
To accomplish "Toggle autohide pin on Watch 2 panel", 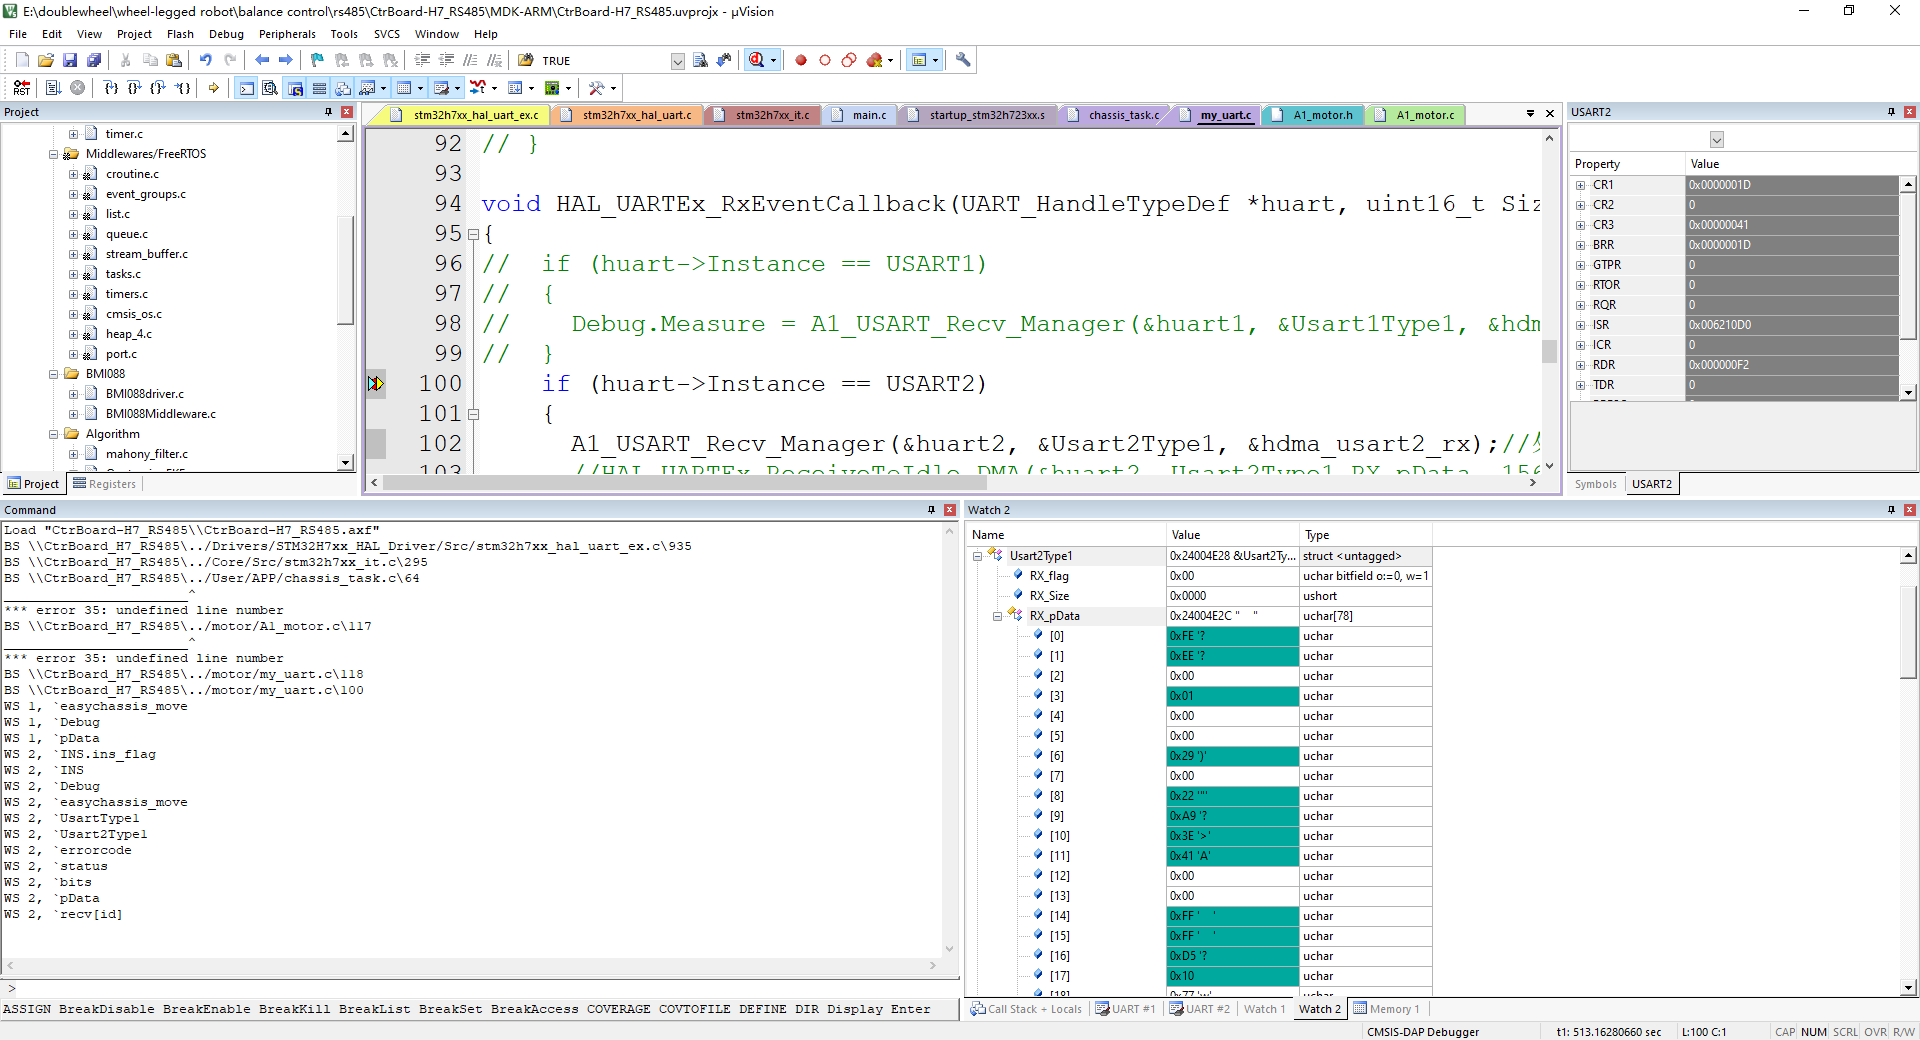I will 1891,510.
